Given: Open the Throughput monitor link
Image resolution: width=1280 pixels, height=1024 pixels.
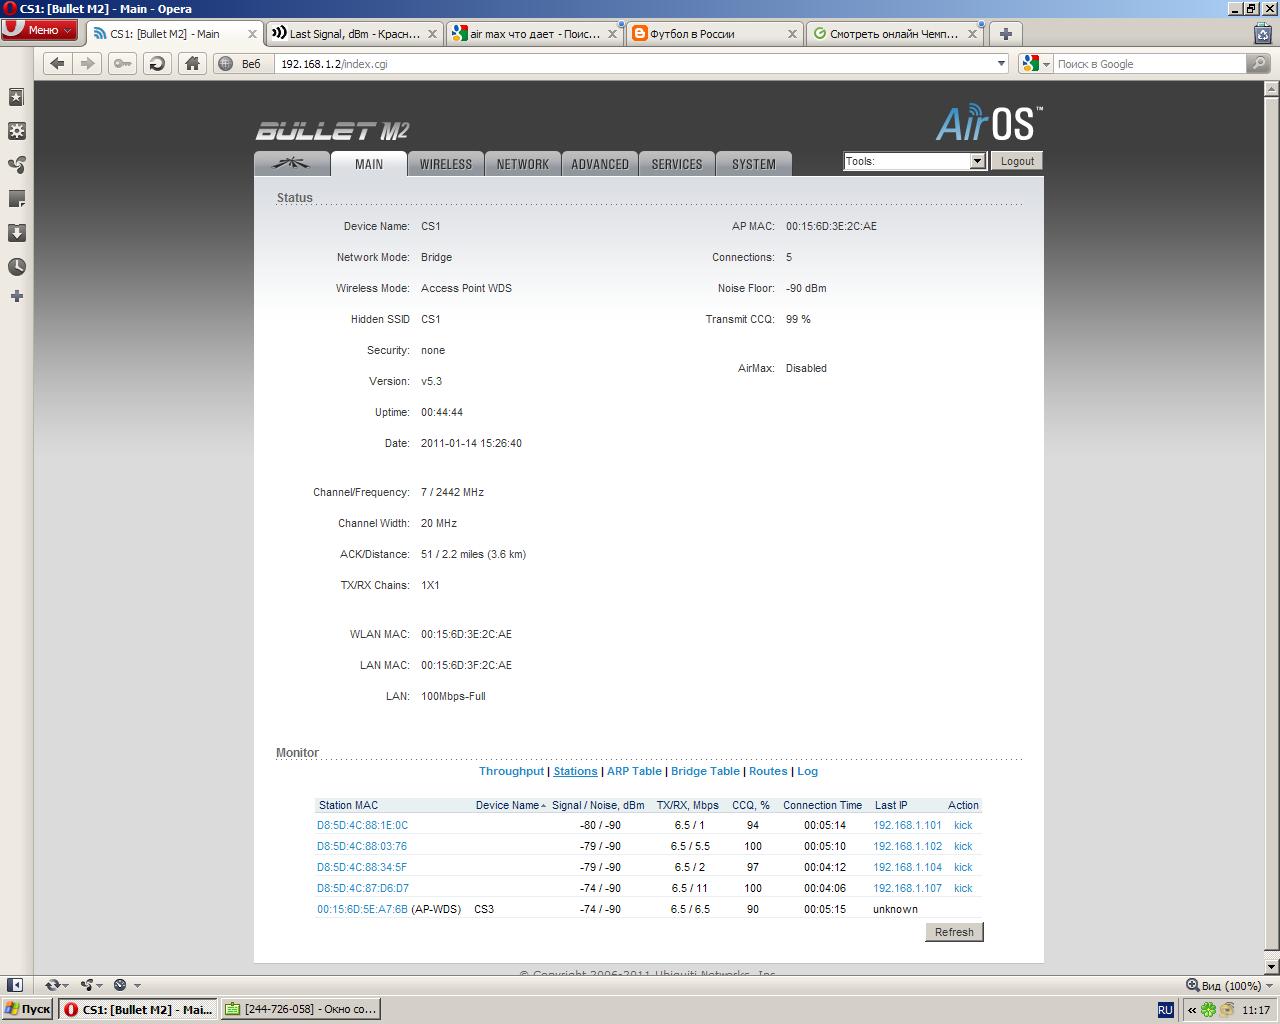Looking at the screenshot, I should click(511, 771).
